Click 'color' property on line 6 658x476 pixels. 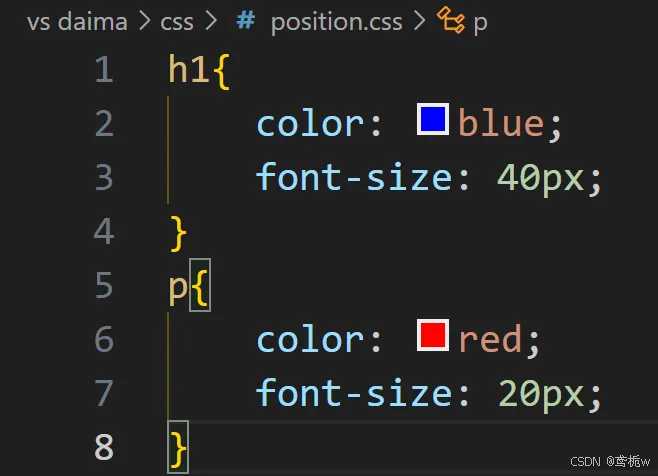tap(310, 340)
